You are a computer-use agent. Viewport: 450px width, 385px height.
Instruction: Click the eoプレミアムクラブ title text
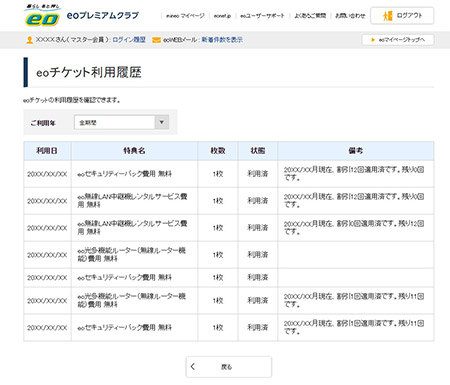[x=103, y=15]
